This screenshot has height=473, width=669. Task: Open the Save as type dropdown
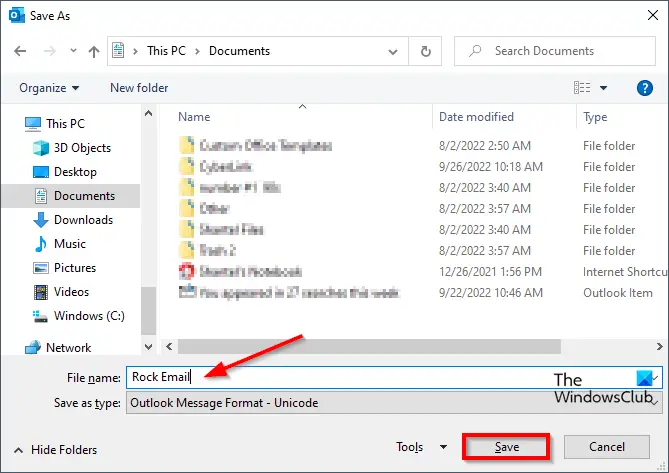tap(394, 403)
